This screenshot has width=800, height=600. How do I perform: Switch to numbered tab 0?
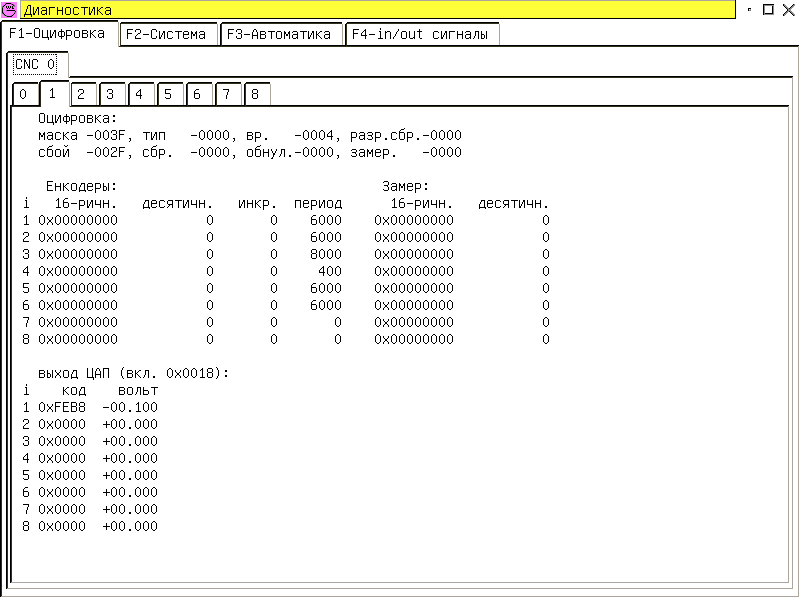point(22,95)
